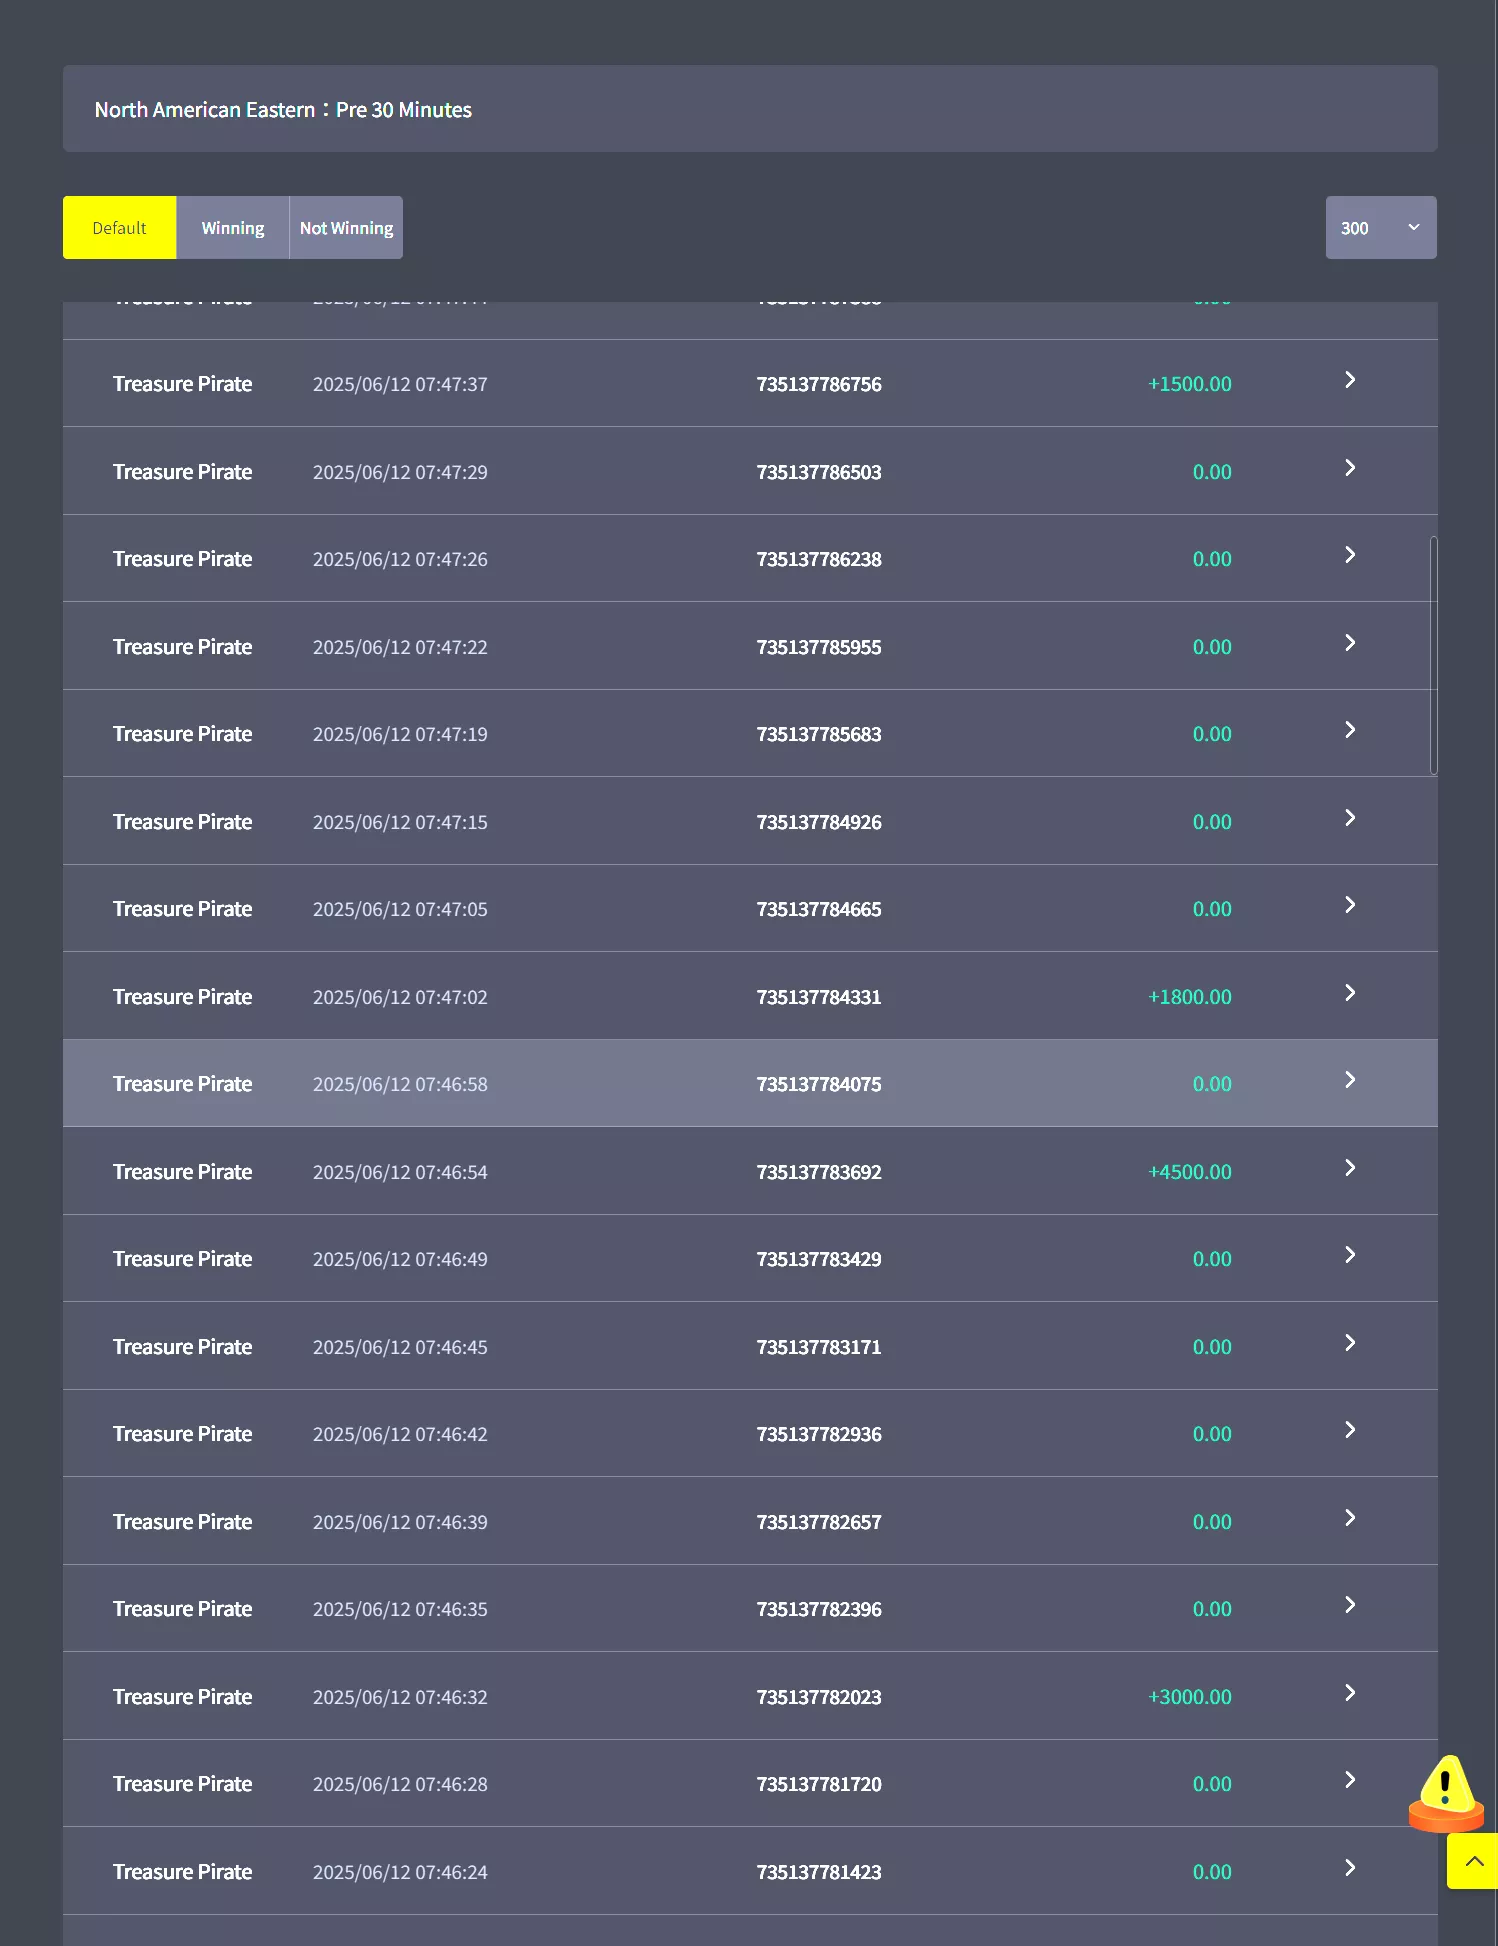The image size is (1498, 1946).
Task: Expand row chevron for 07:46:45 entry
Action: tap(1350, 1343)
